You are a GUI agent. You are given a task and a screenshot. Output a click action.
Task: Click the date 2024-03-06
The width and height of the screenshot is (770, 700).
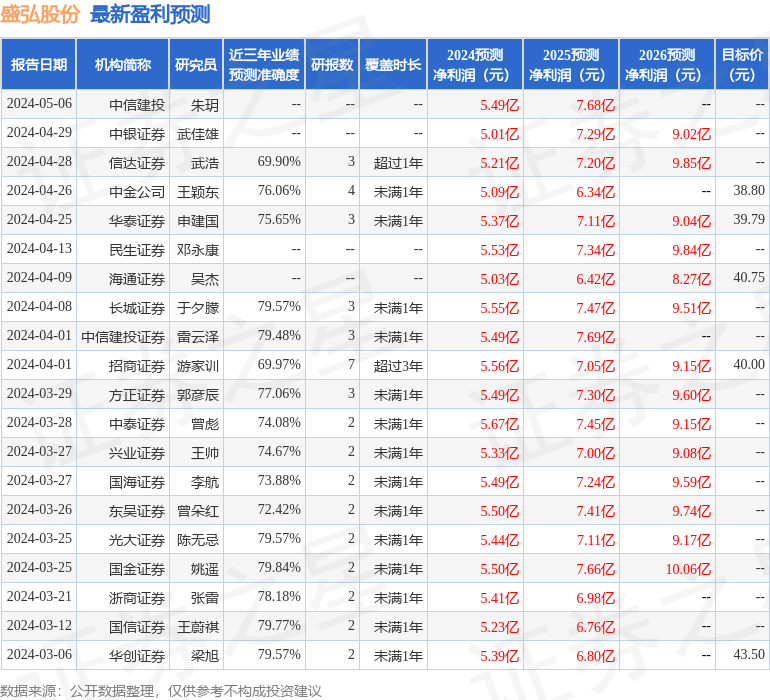coord(39,654)
